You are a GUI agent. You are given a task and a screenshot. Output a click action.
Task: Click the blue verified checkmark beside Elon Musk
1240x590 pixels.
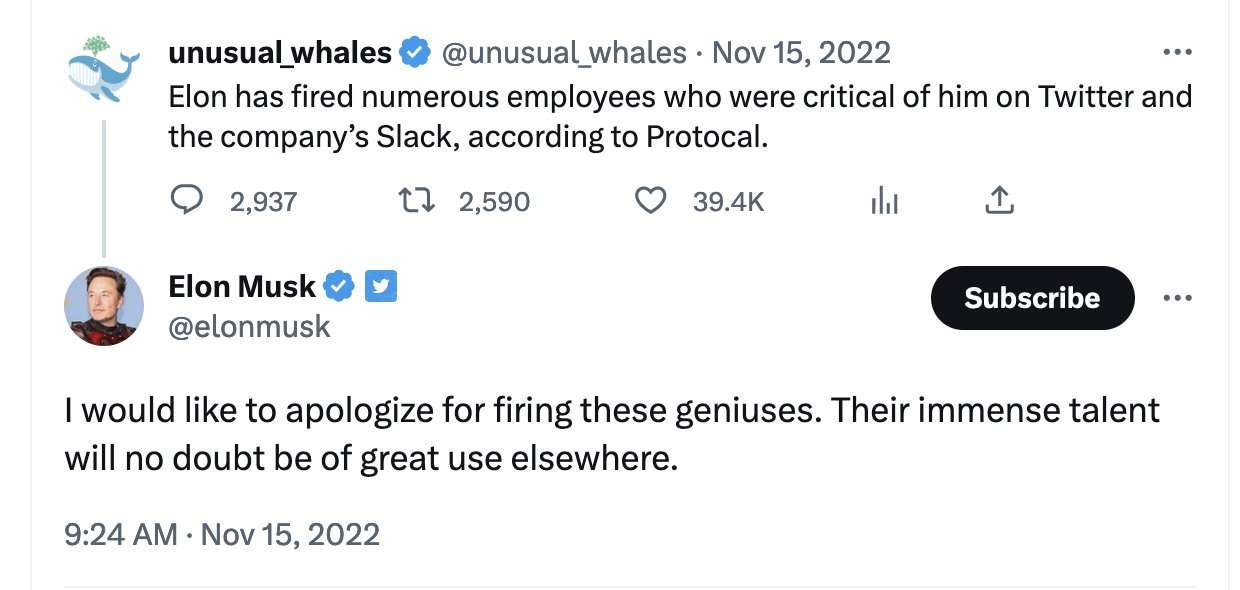[x=340, y=288]
